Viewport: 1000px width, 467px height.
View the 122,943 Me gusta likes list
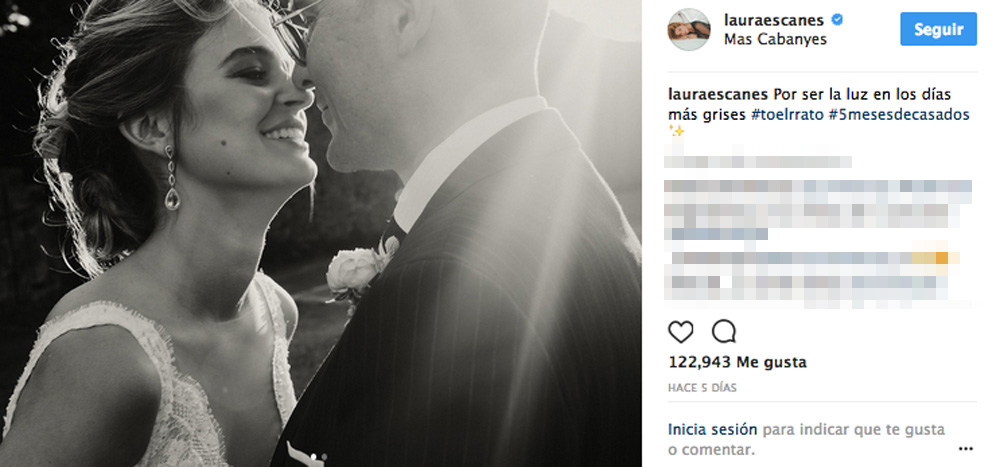(737, 362)
